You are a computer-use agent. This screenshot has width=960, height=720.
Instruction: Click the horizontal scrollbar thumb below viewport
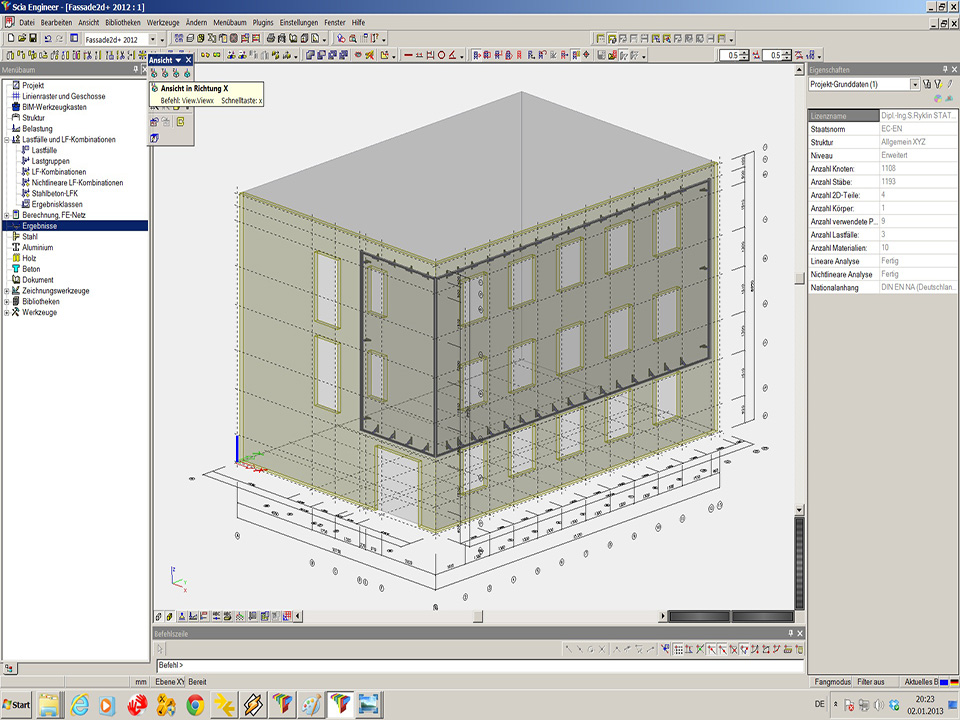[478, 616]
